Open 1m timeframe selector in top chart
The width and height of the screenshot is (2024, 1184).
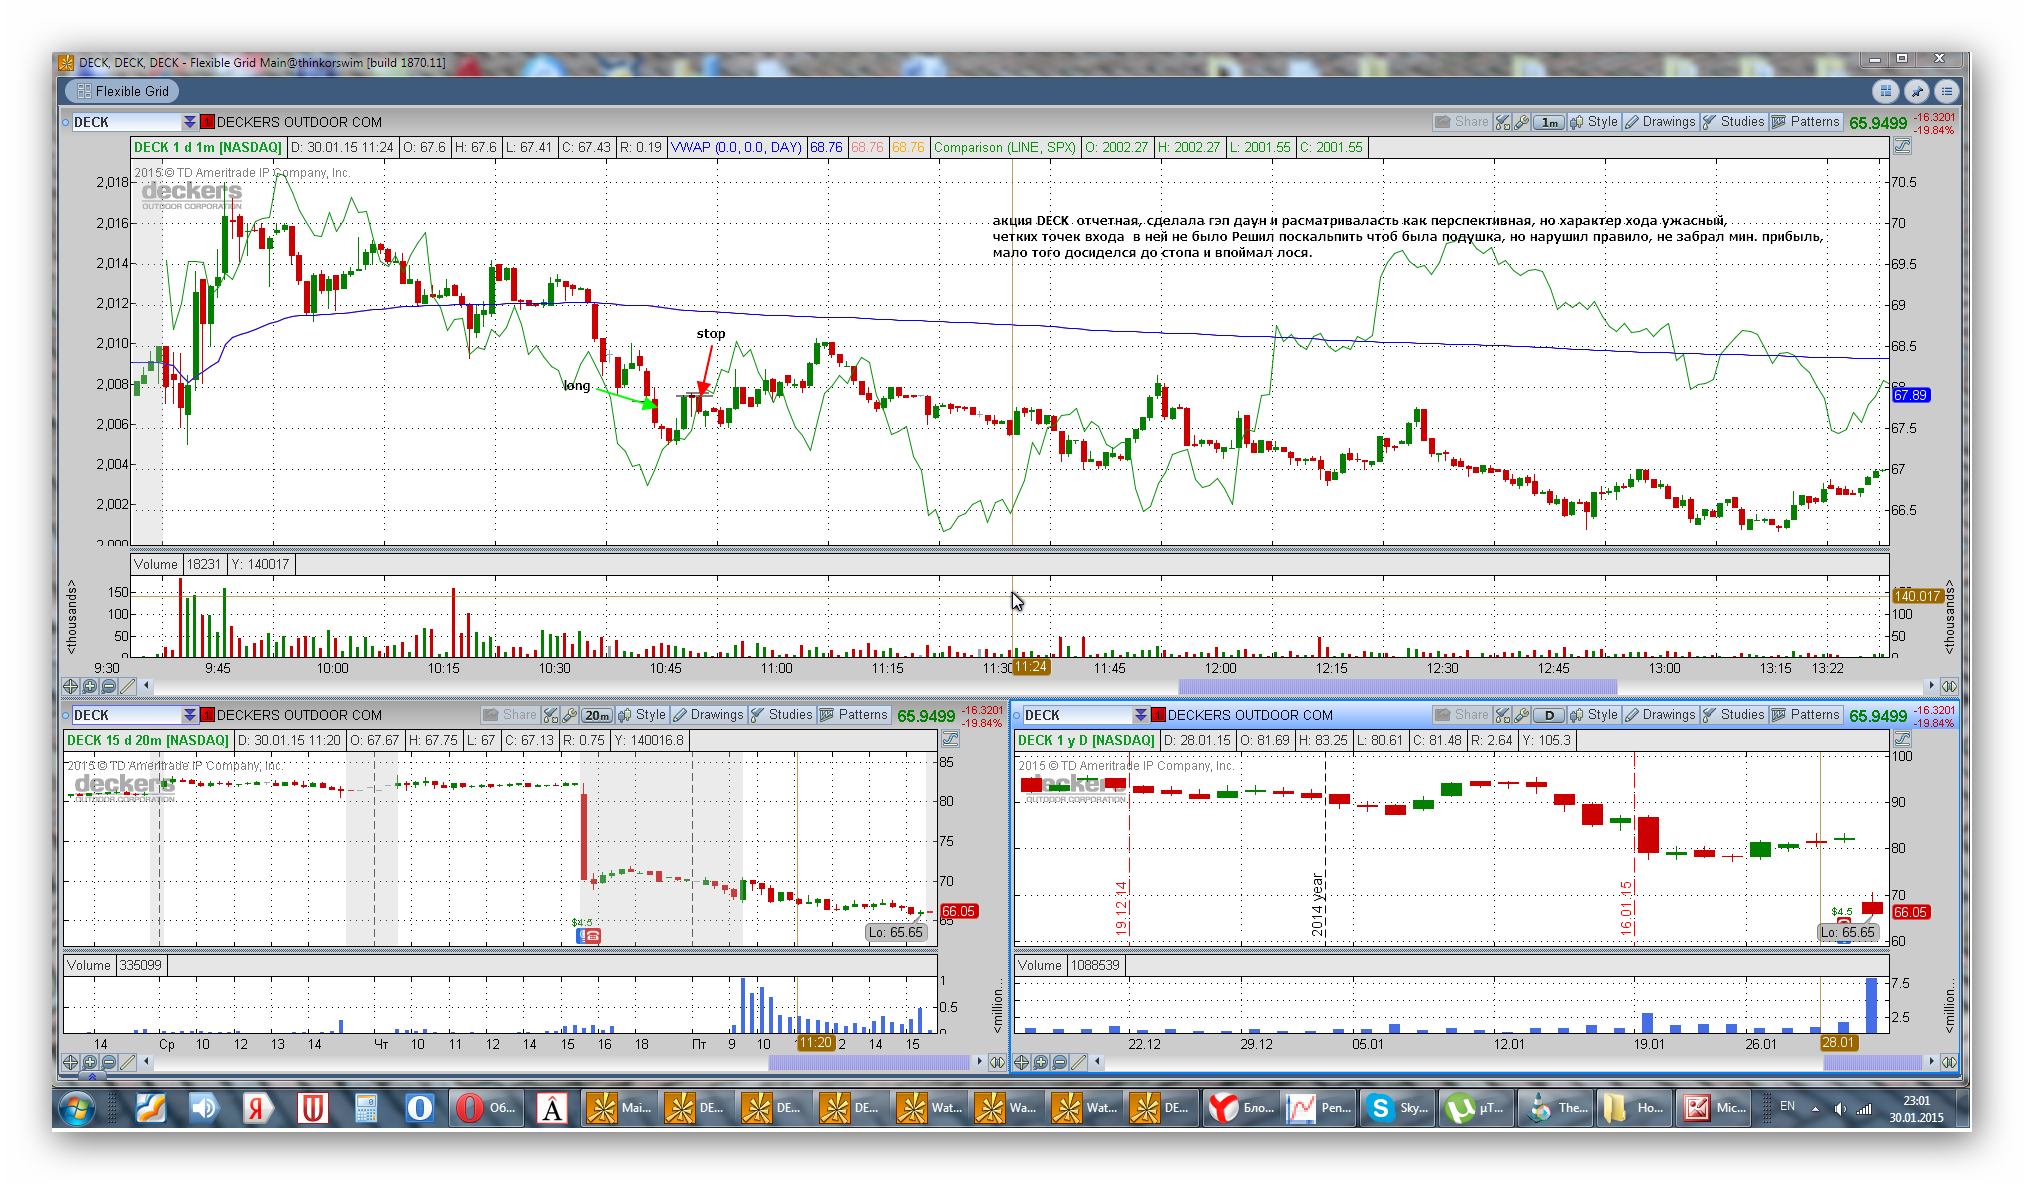(1549, 122)
